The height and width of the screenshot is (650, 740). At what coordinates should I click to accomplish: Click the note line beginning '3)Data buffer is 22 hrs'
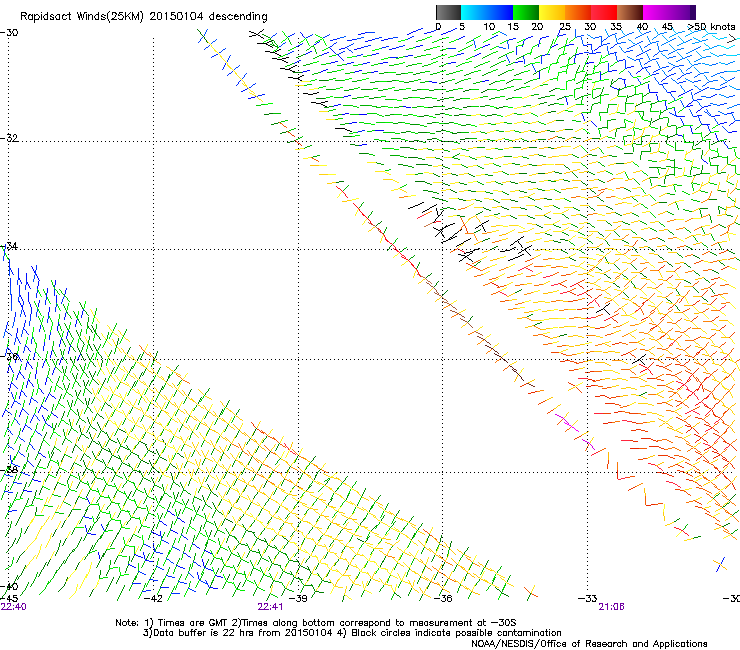352,633
